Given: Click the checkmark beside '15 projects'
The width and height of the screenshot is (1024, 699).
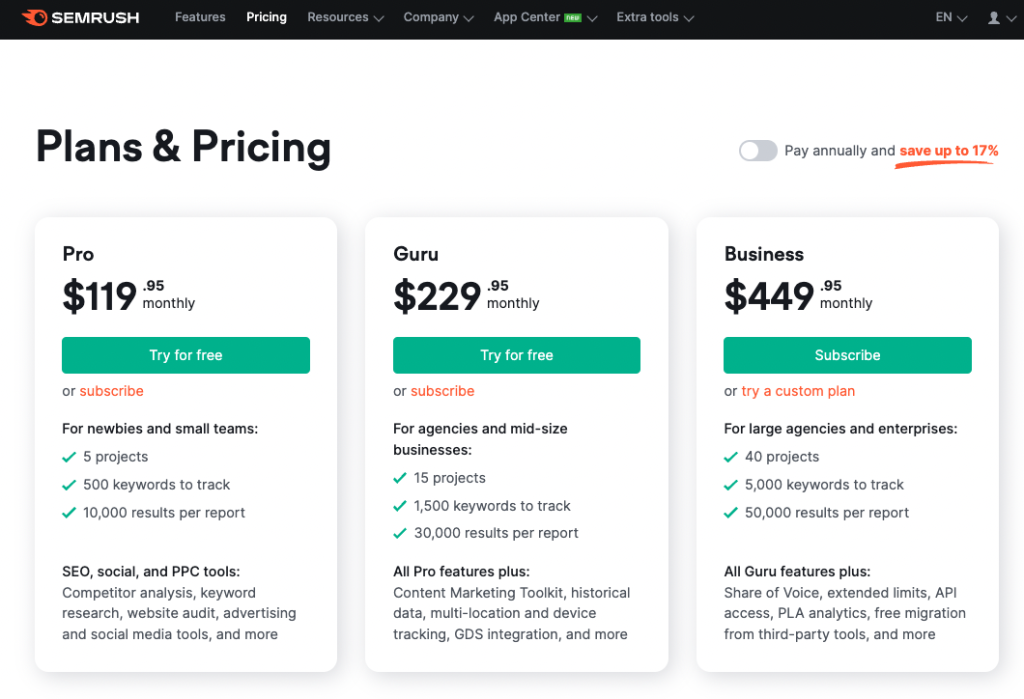Looking at the screenshot, I should (400, 478).
